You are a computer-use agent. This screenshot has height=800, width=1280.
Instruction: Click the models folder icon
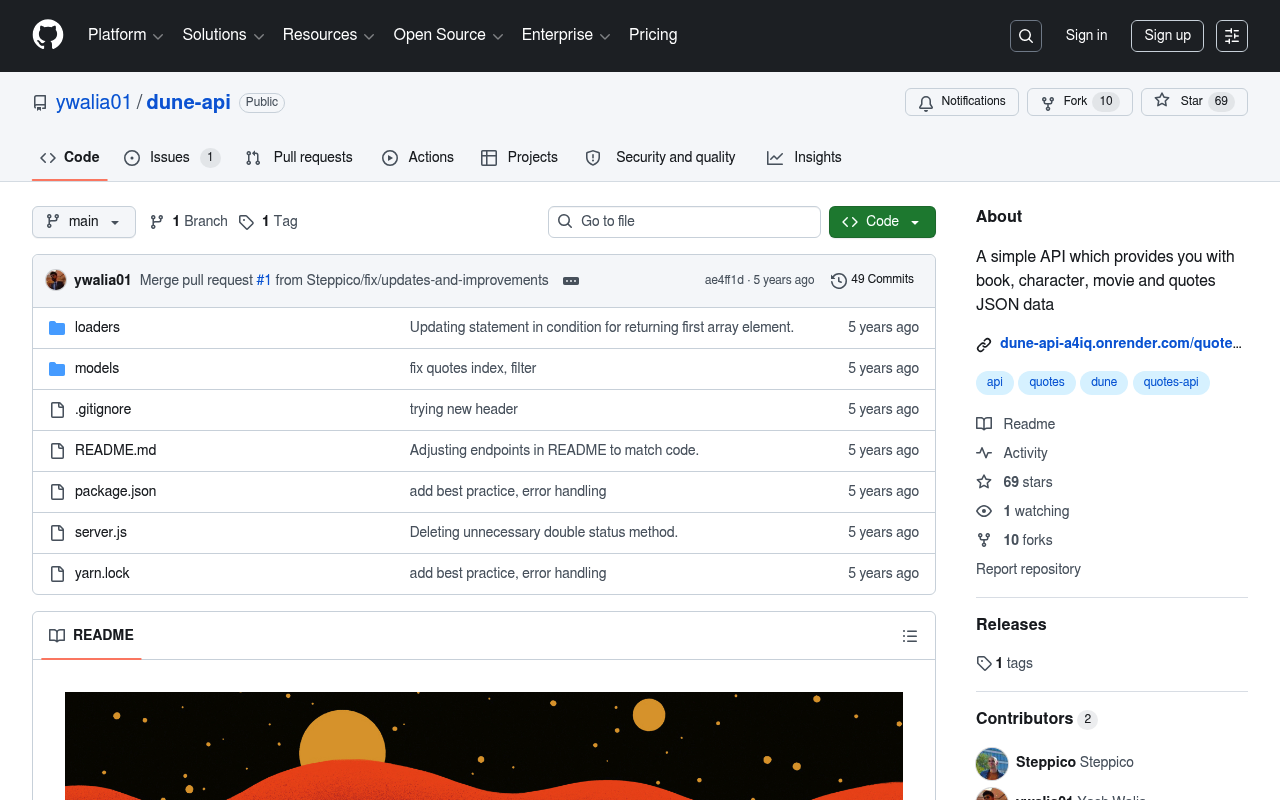tap(57, 368)
